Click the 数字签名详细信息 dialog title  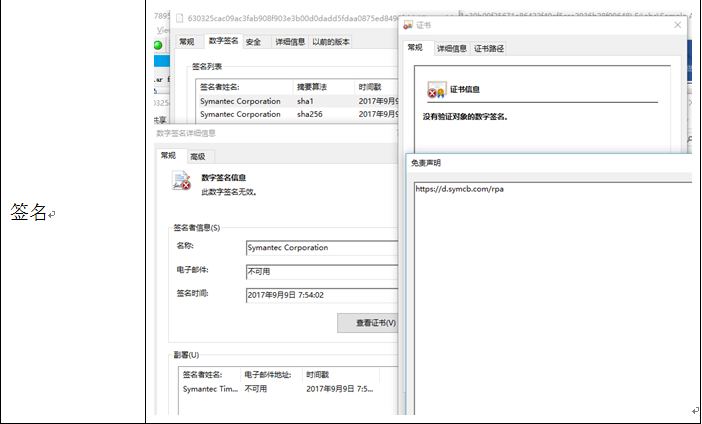pyautogui.click(x=186, y=133)
